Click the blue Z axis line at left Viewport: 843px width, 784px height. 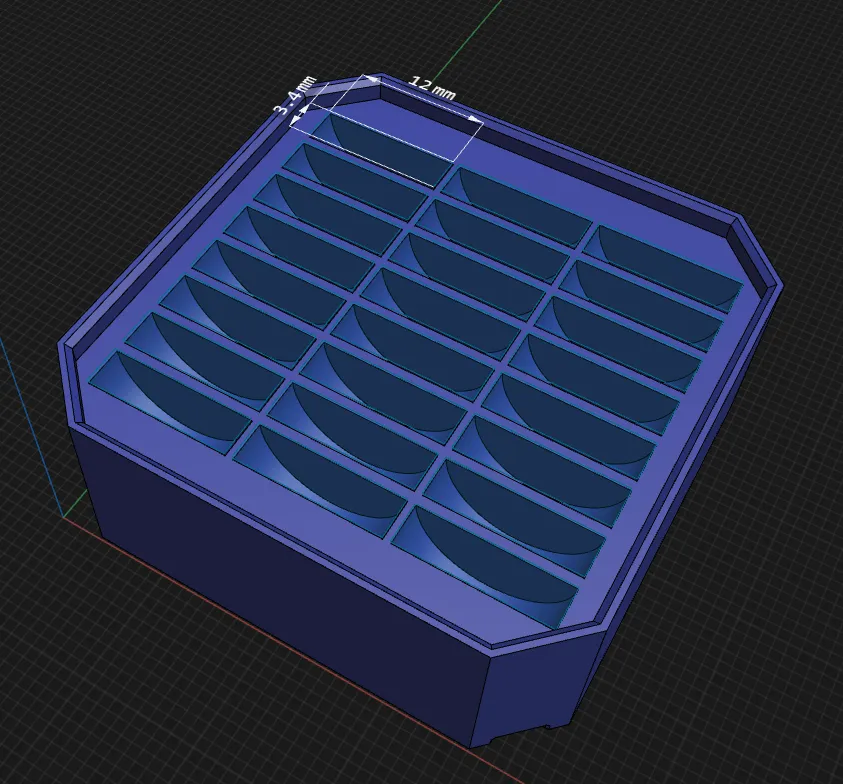[x=32, y=427]
